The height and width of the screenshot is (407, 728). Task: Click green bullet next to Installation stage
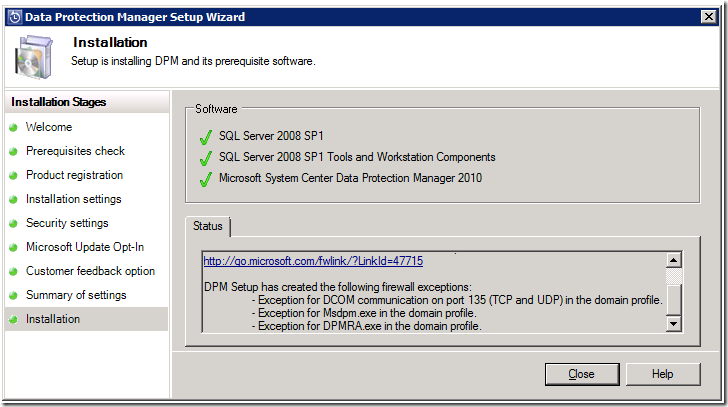tap(14, 320)
